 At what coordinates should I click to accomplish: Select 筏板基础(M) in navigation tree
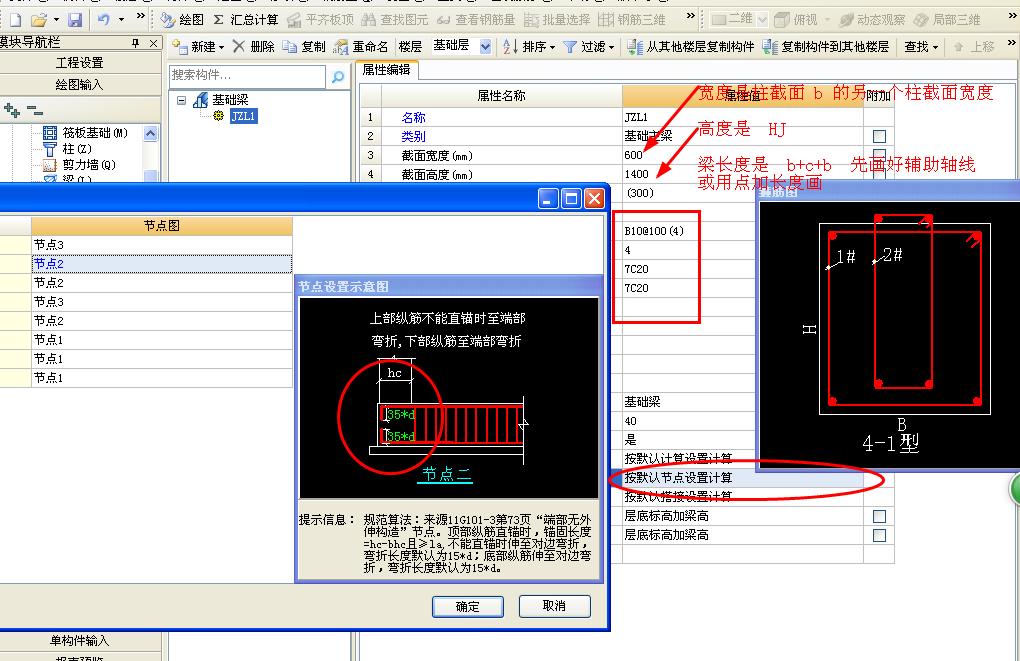click(x=85, y=133)
